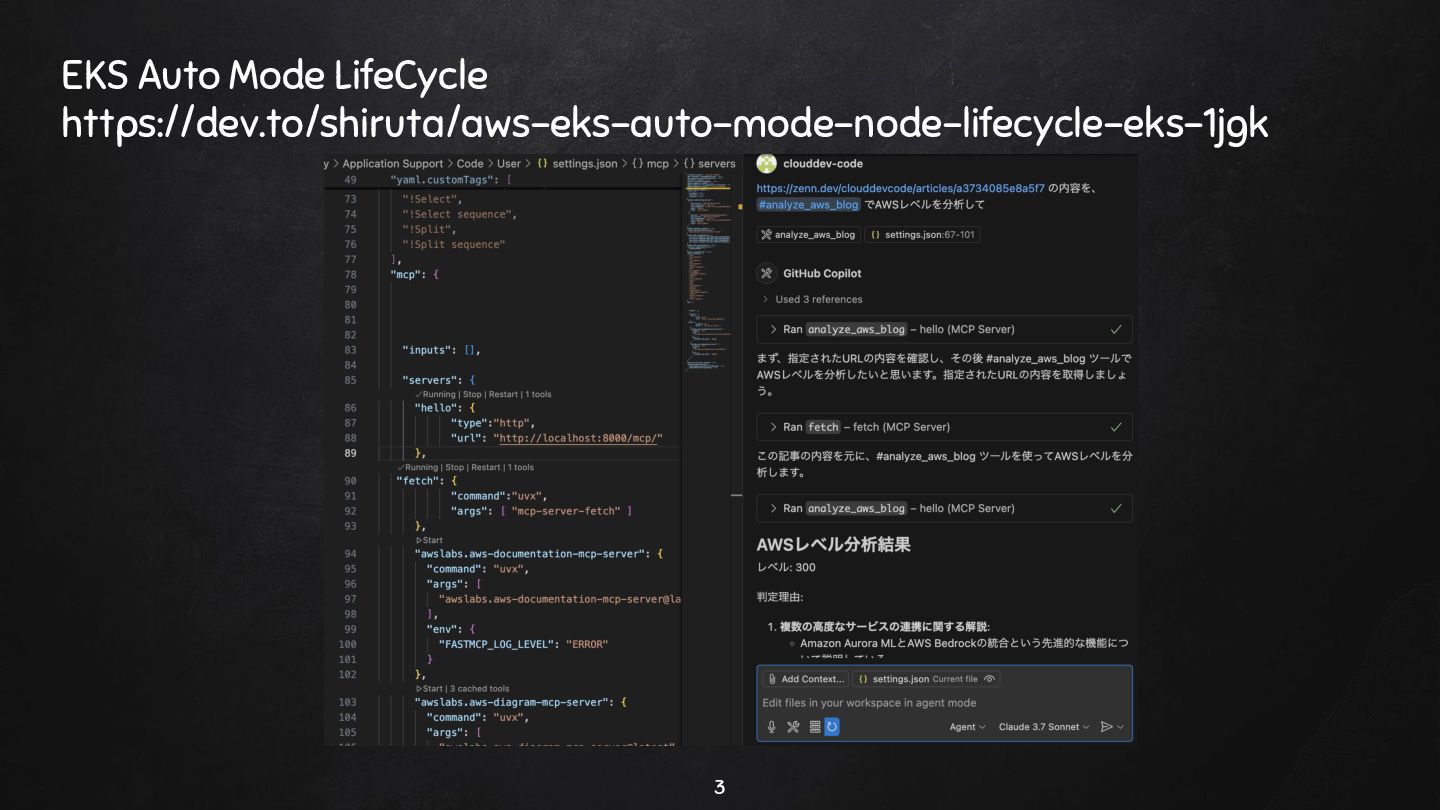Viewport: 1440px width, 810px height.
Task: Click '3 cached tools' codelens text
Action: pyautogui.click(x=480, y=688)
